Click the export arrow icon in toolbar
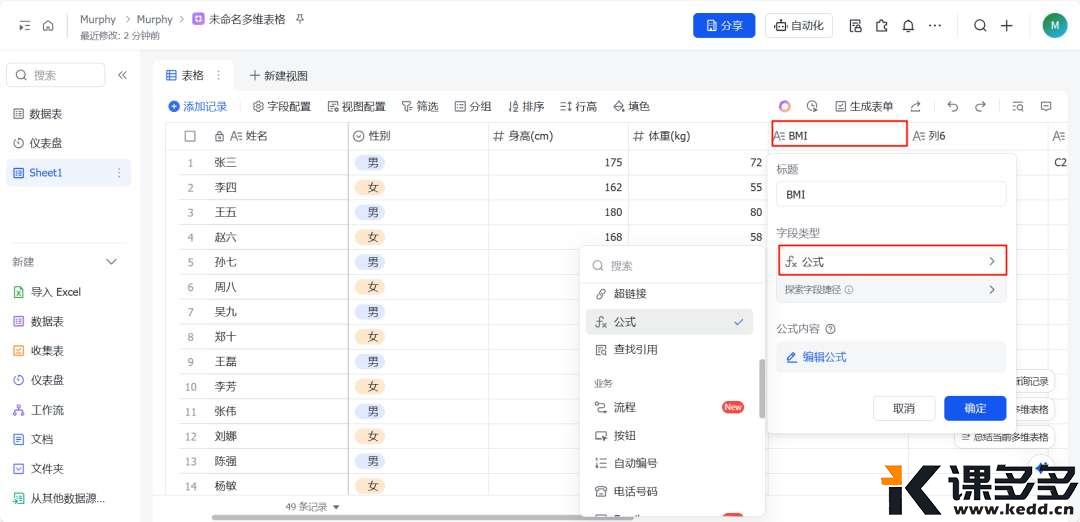This screenshot has width=1080, height=522. pyautogui.click(x=915, y=106)
